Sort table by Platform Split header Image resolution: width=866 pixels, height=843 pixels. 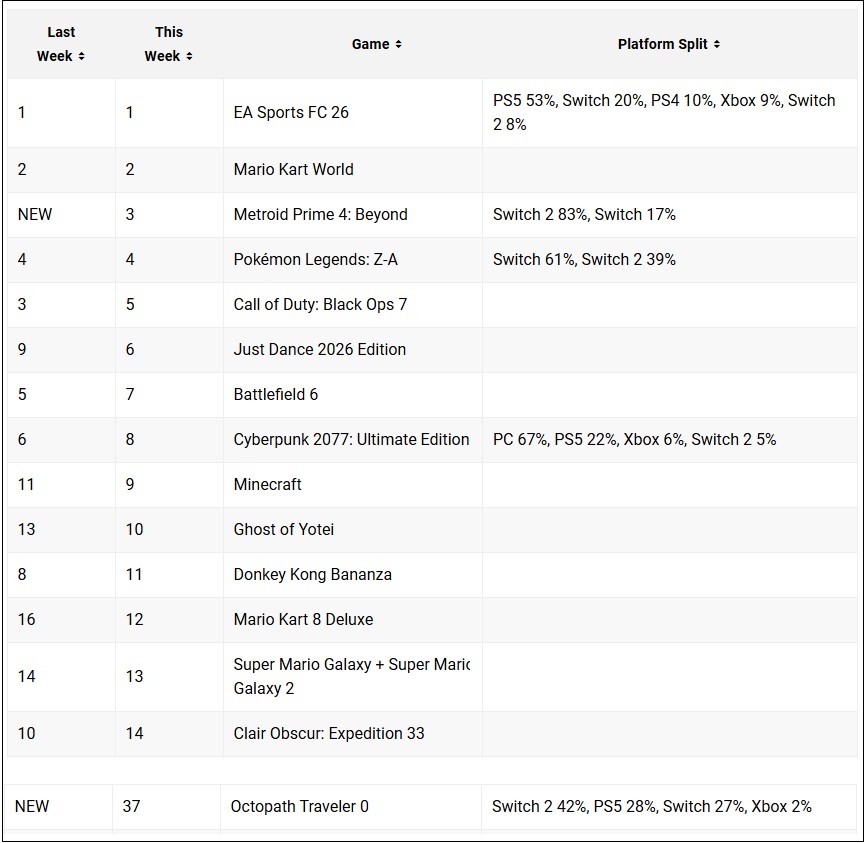pyautogui.click(x=662, y=44)
